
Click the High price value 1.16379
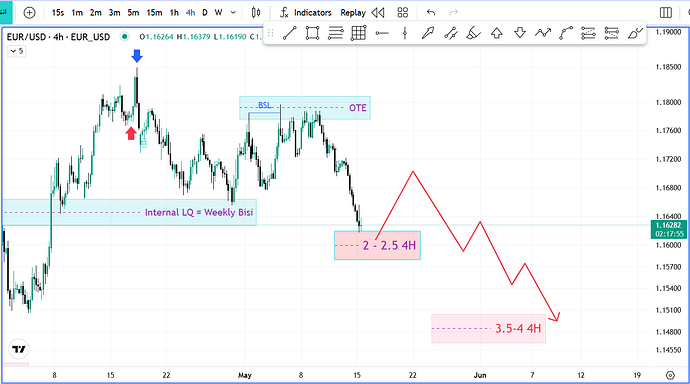(194, 37)
